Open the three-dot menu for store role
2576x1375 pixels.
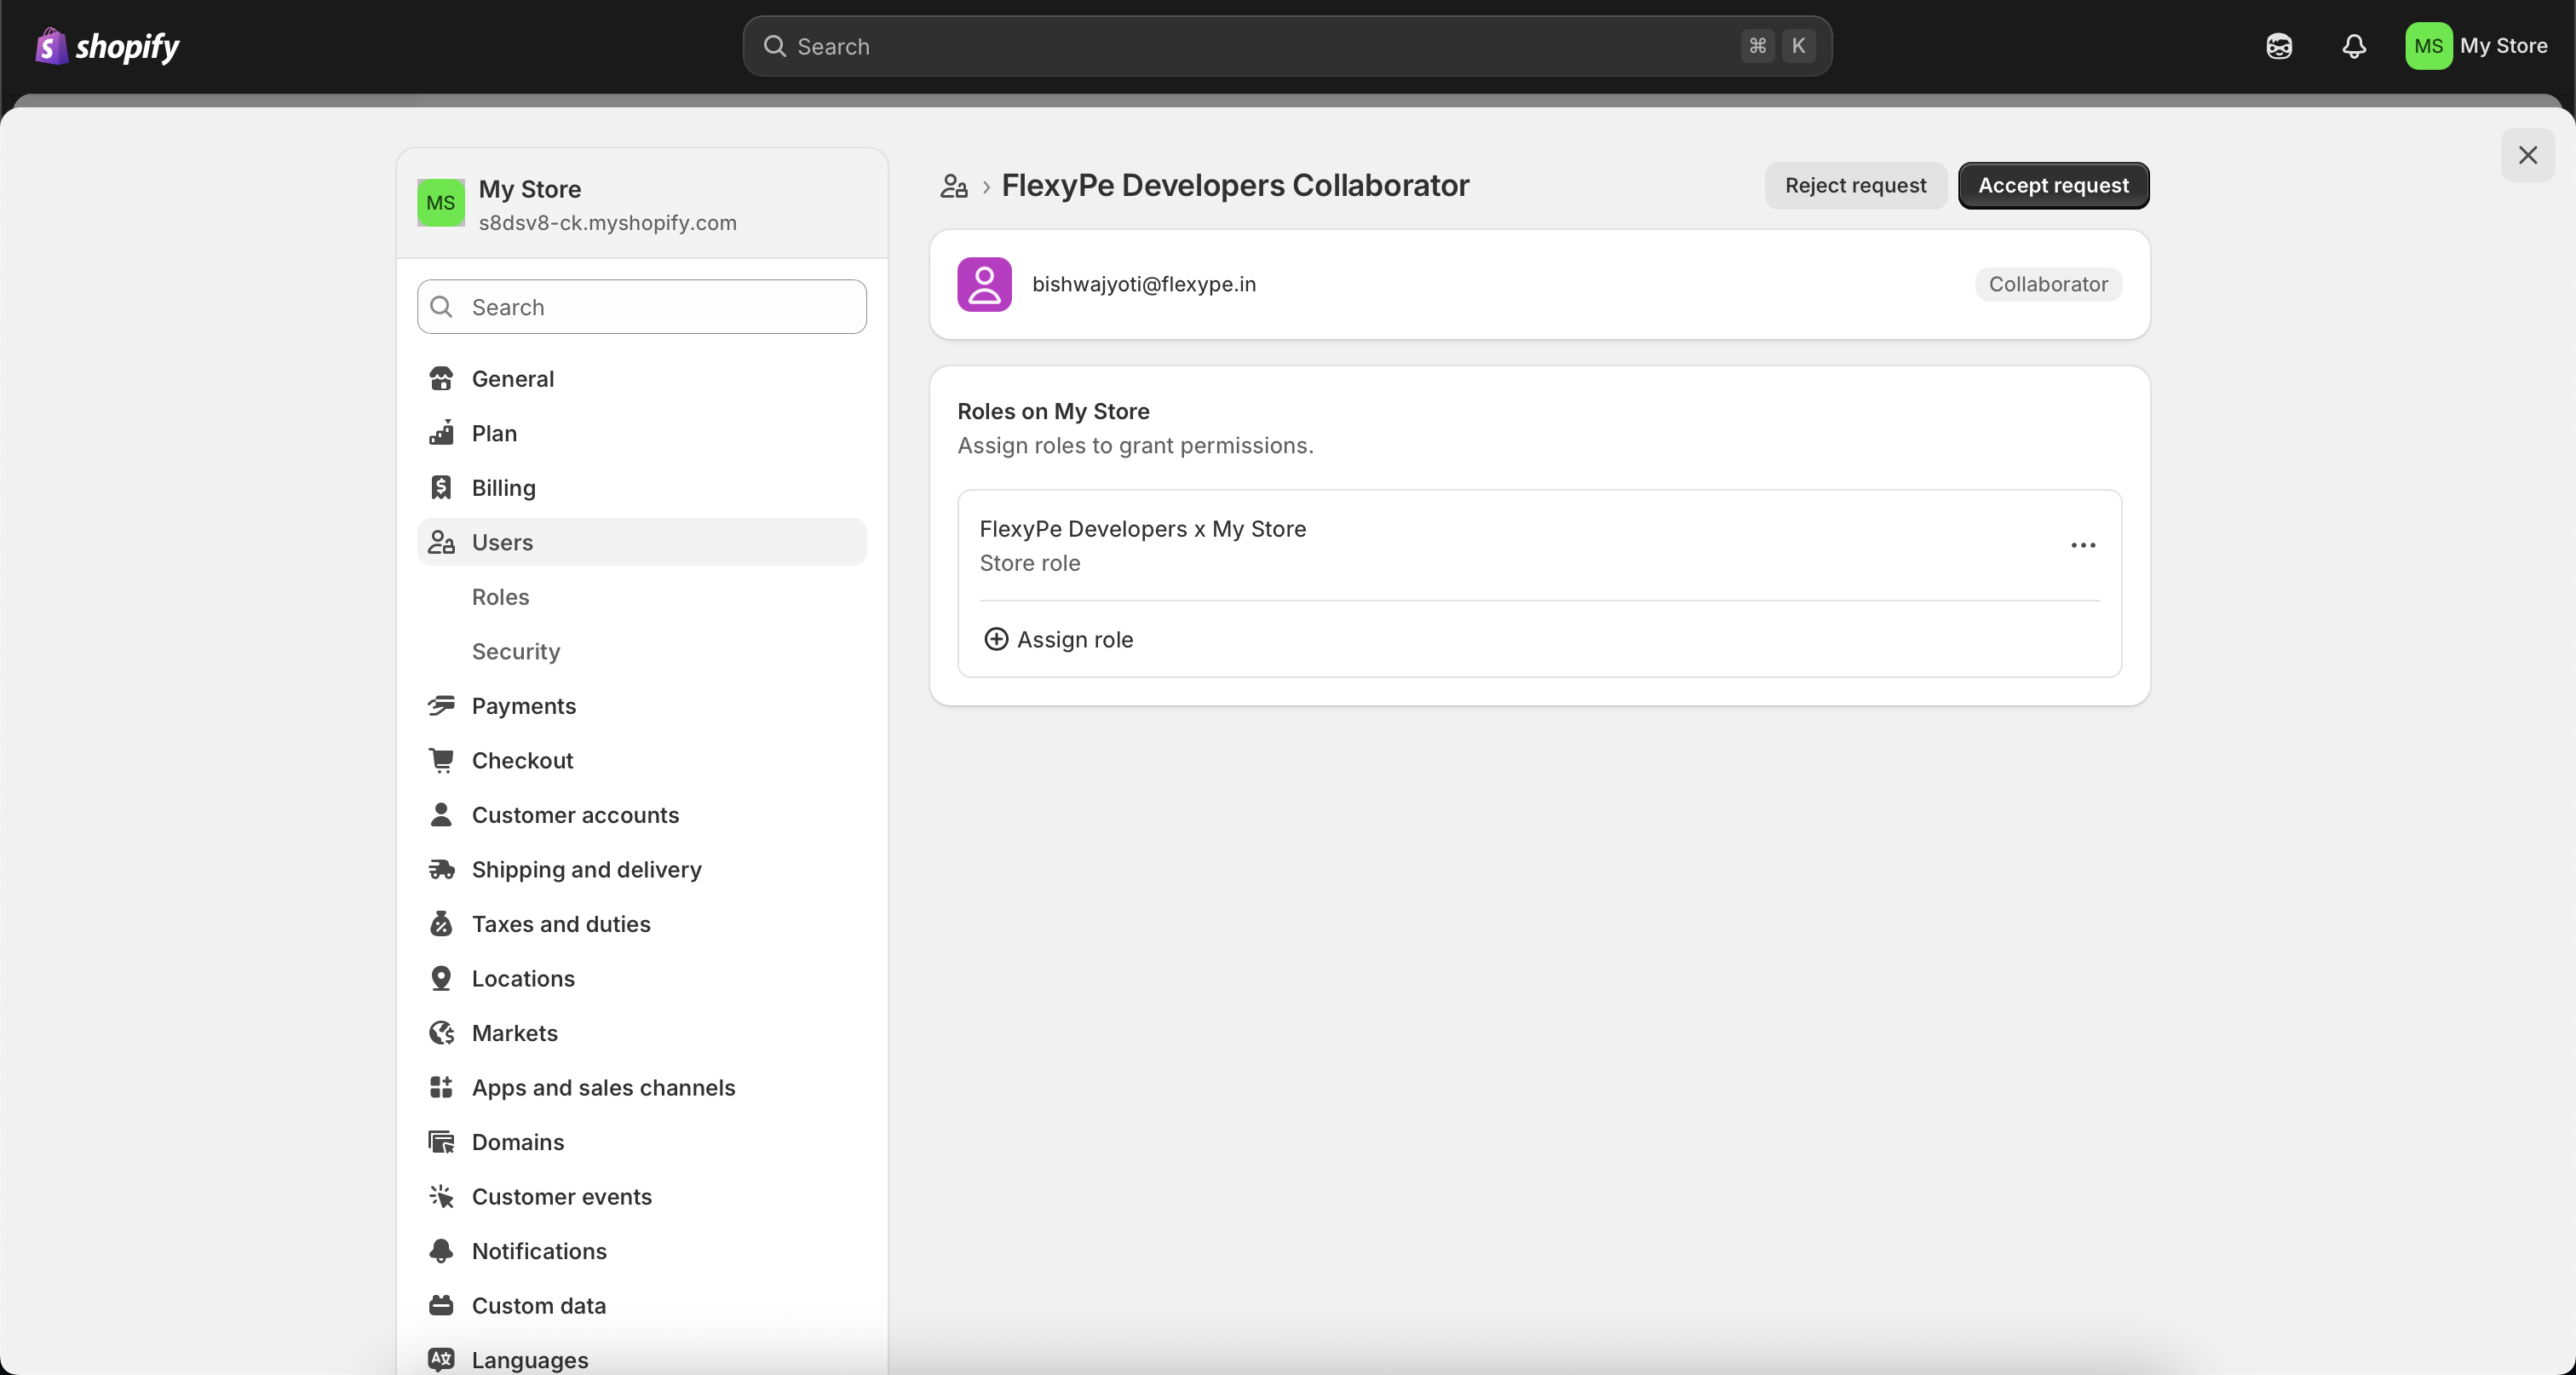[2082, 545]
